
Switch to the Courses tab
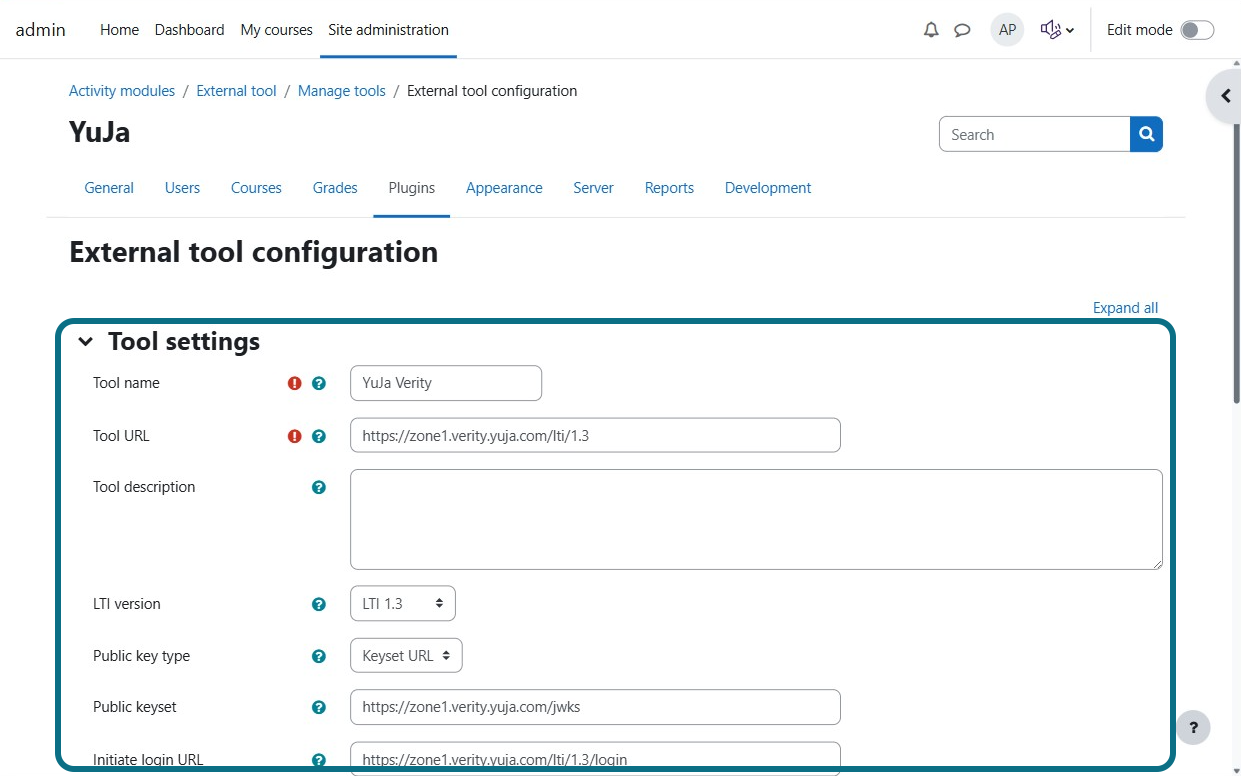tap(256, 188)
